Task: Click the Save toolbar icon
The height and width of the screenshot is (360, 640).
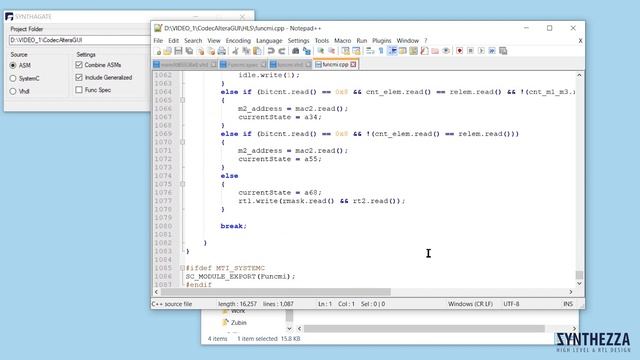Action: point(178,51)
